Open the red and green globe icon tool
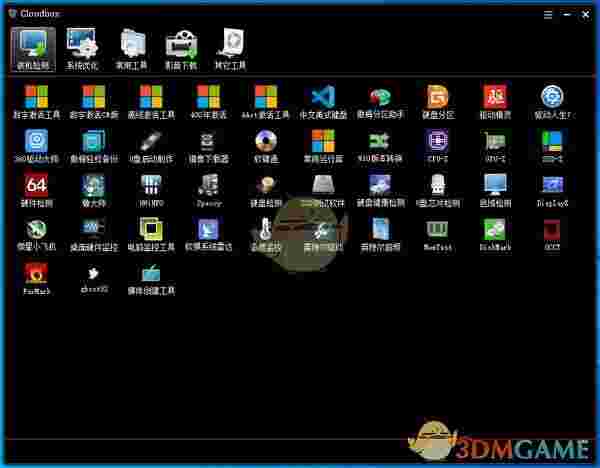Screen dimensions: 600x468 (x=380, y=96)
